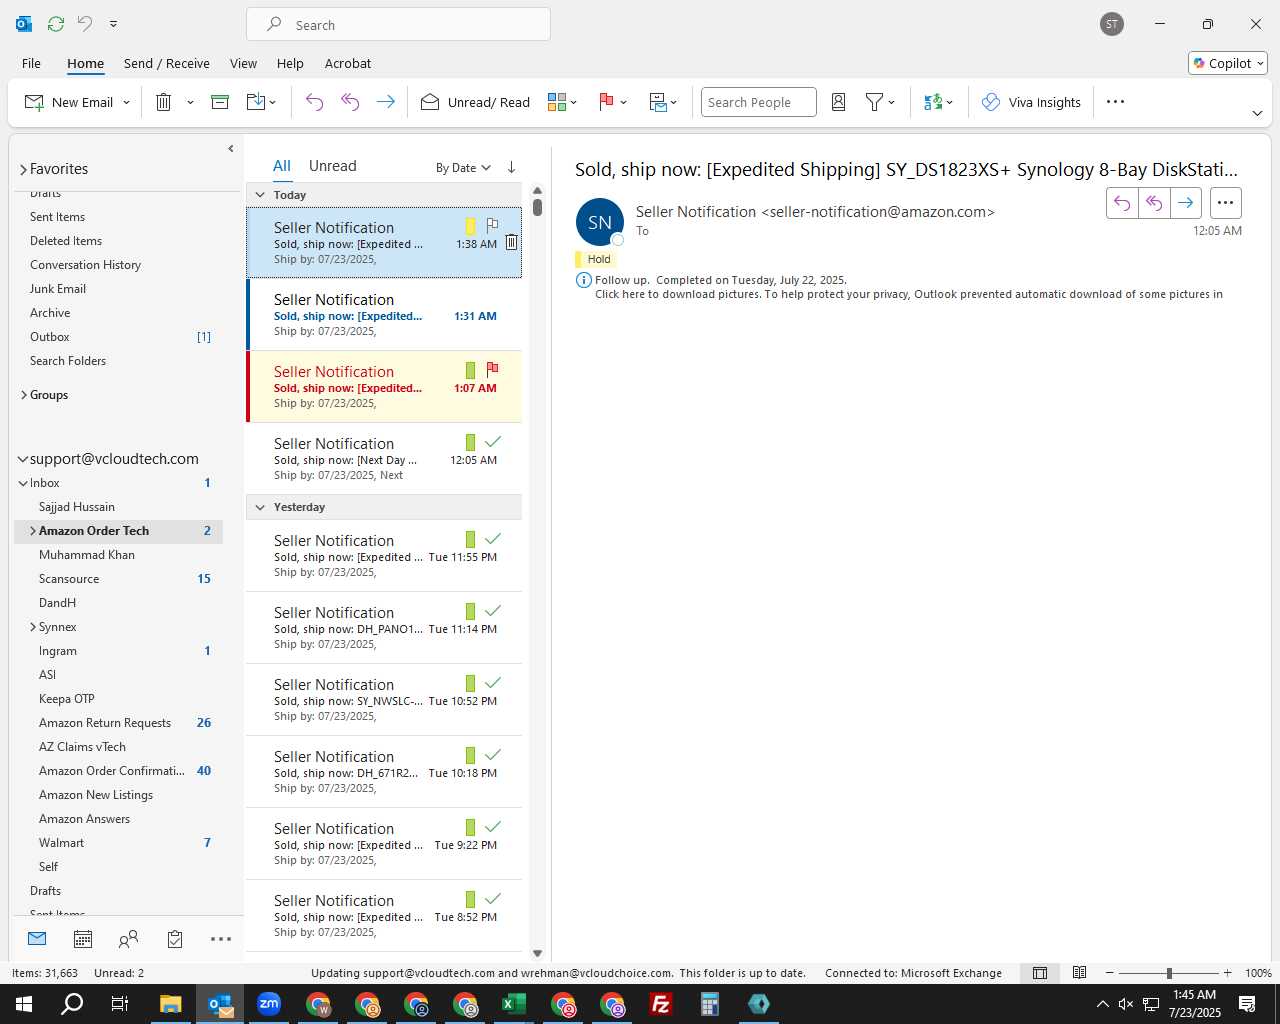This screenshot has width=1280, height=1024.
Task: Open the Categorize color squares icon
Action: click(x=557, y=102)
